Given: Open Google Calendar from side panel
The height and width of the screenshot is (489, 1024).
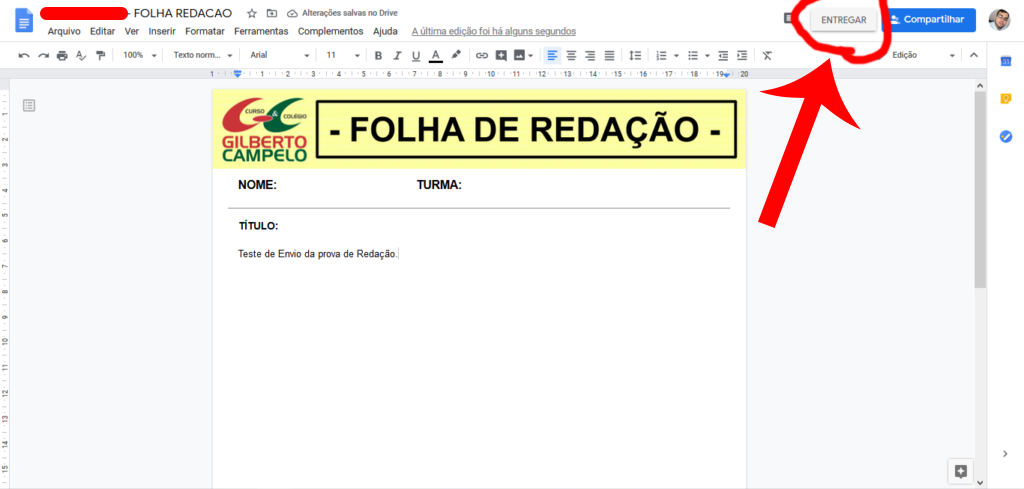Looking at the screenshot, I should 1006,62.
